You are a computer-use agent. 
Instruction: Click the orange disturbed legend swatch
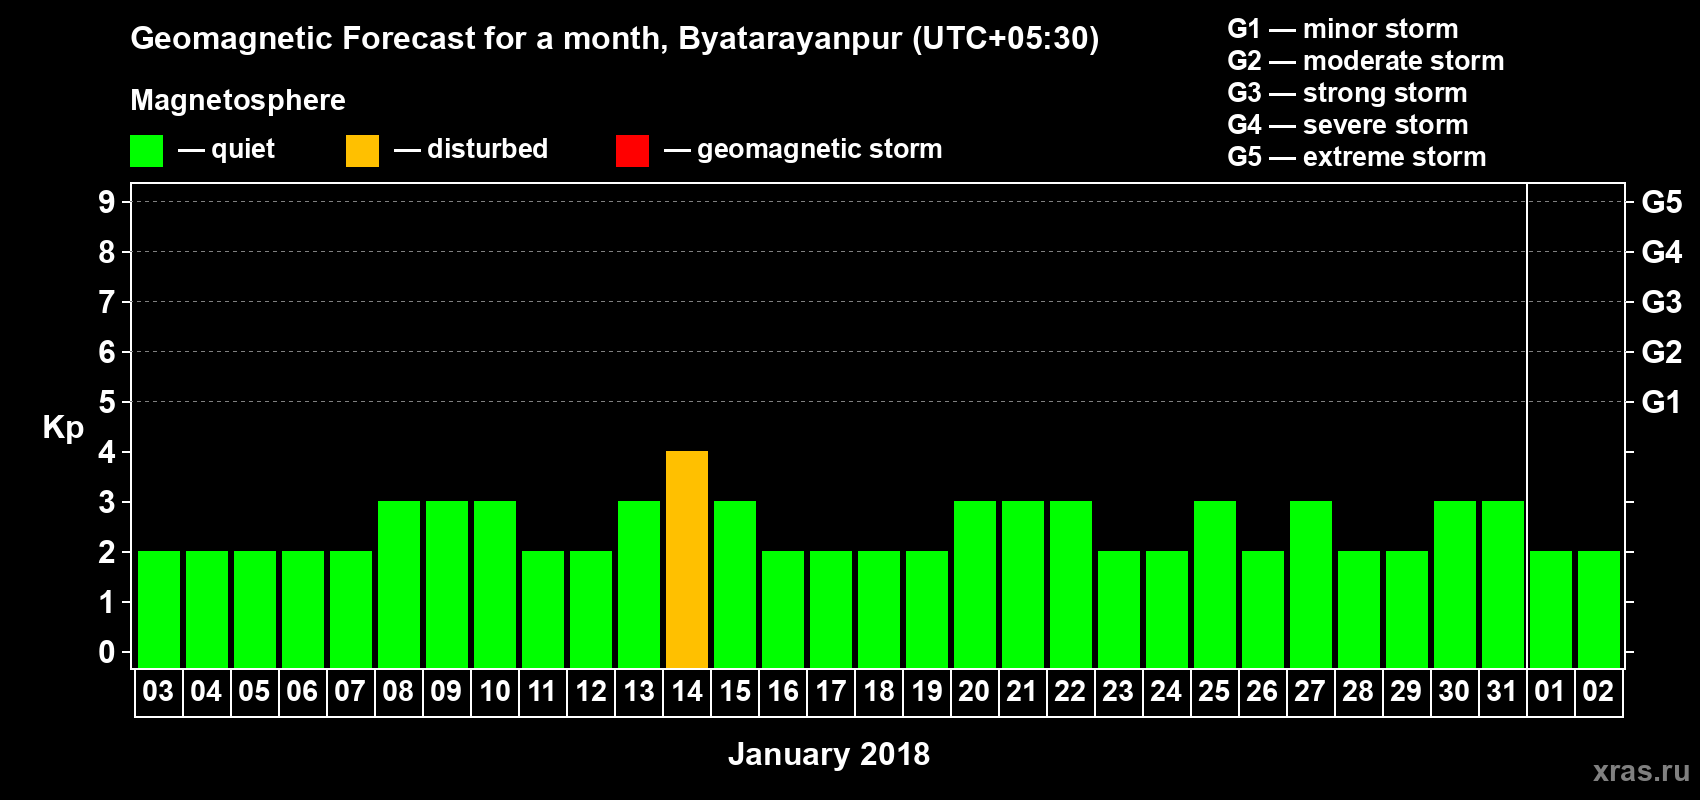[x=362, y=151]
